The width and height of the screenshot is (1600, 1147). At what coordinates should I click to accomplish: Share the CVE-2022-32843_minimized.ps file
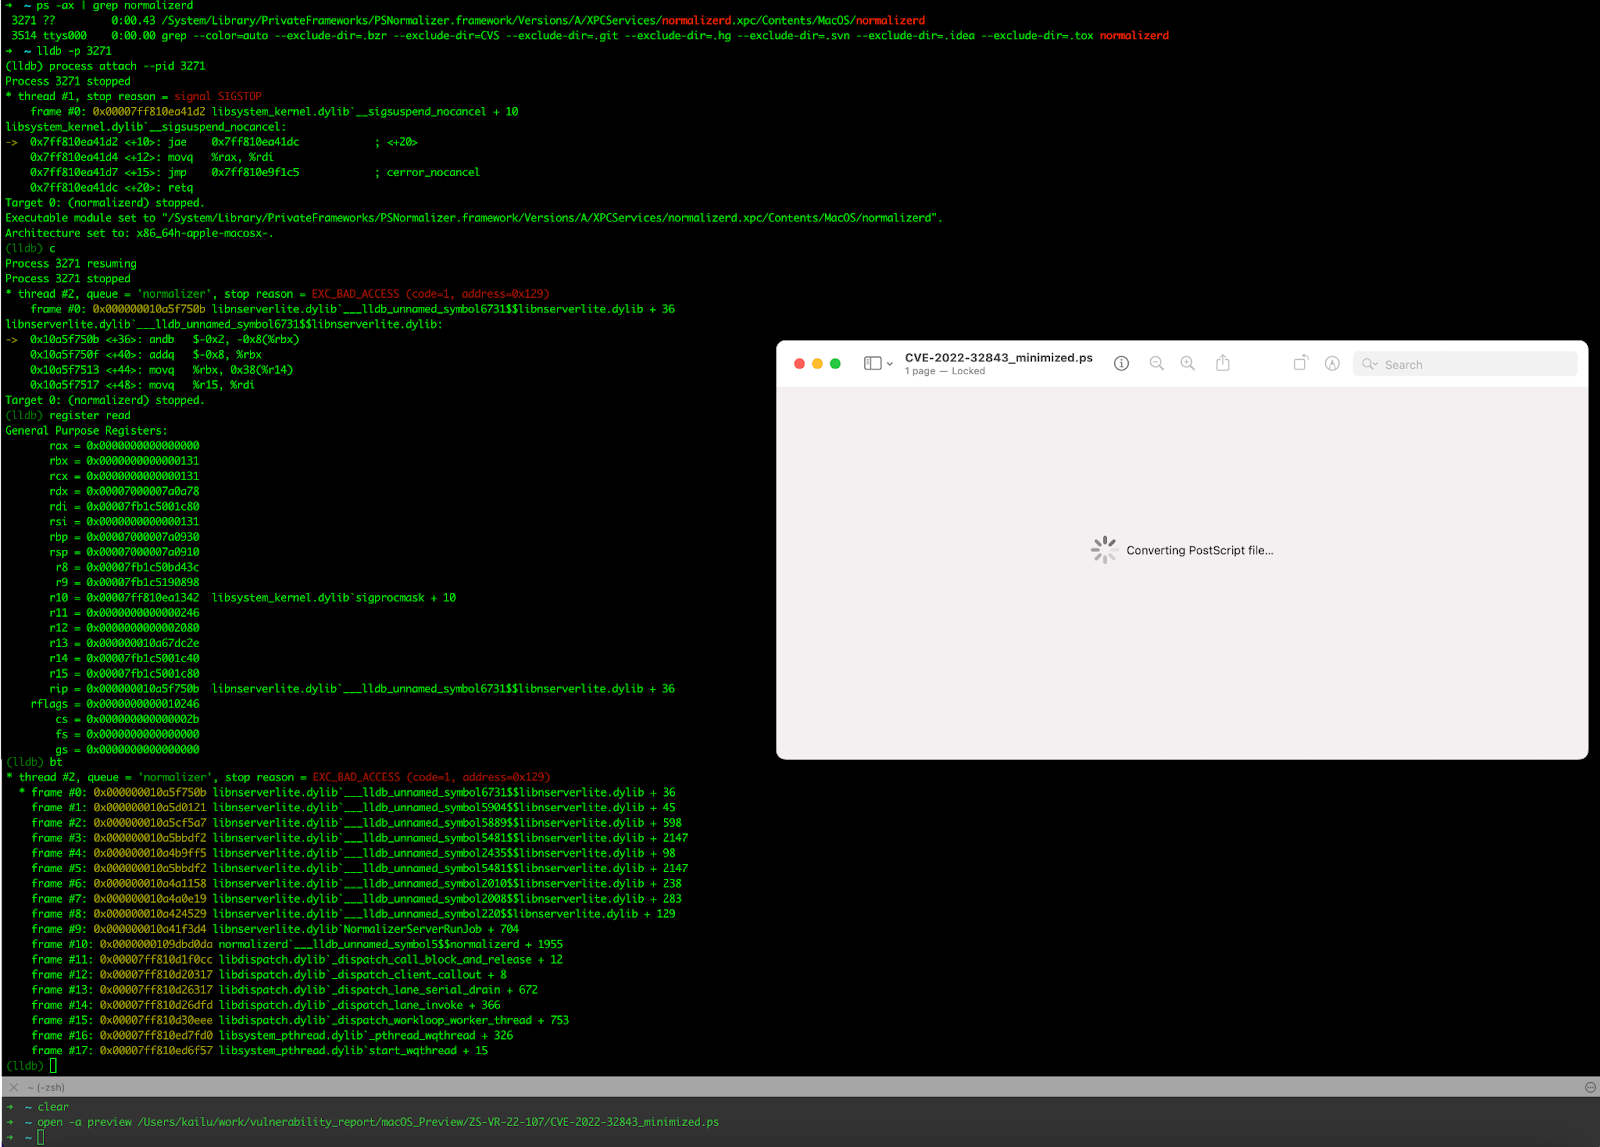pos(1223,363)
